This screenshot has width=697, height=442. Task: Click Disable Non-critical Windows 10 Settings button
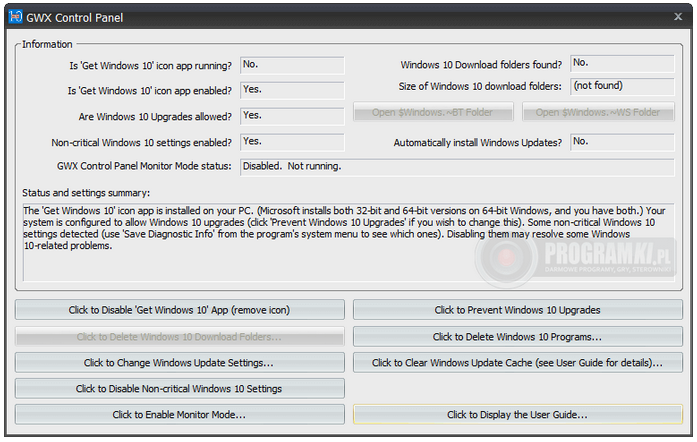180,388
